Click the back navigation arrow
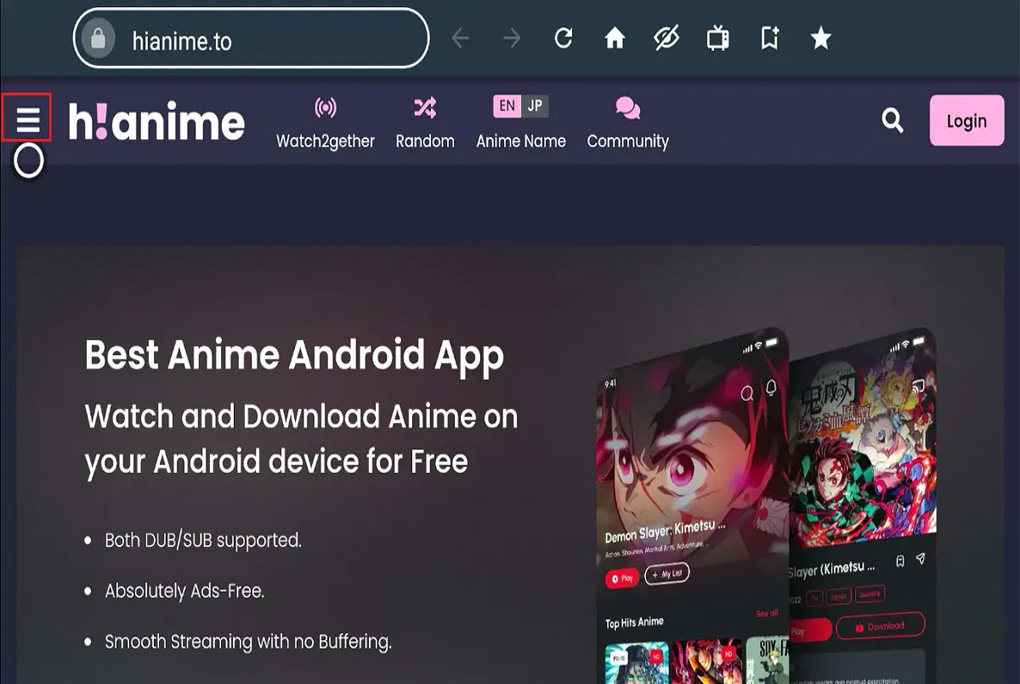Image resolution: width=1020 pixels, height=684 pixels. pyautogui.click(x=459, y=37)
